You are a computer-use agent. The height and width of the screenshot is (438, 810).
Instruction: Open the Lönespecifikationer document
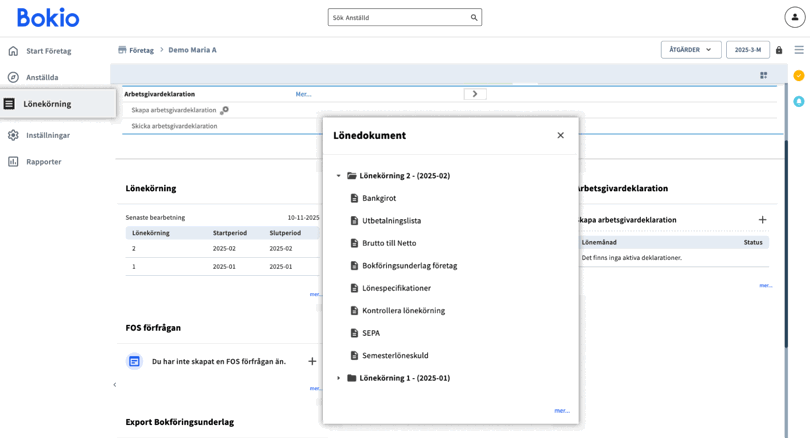(x=396, y=288)
